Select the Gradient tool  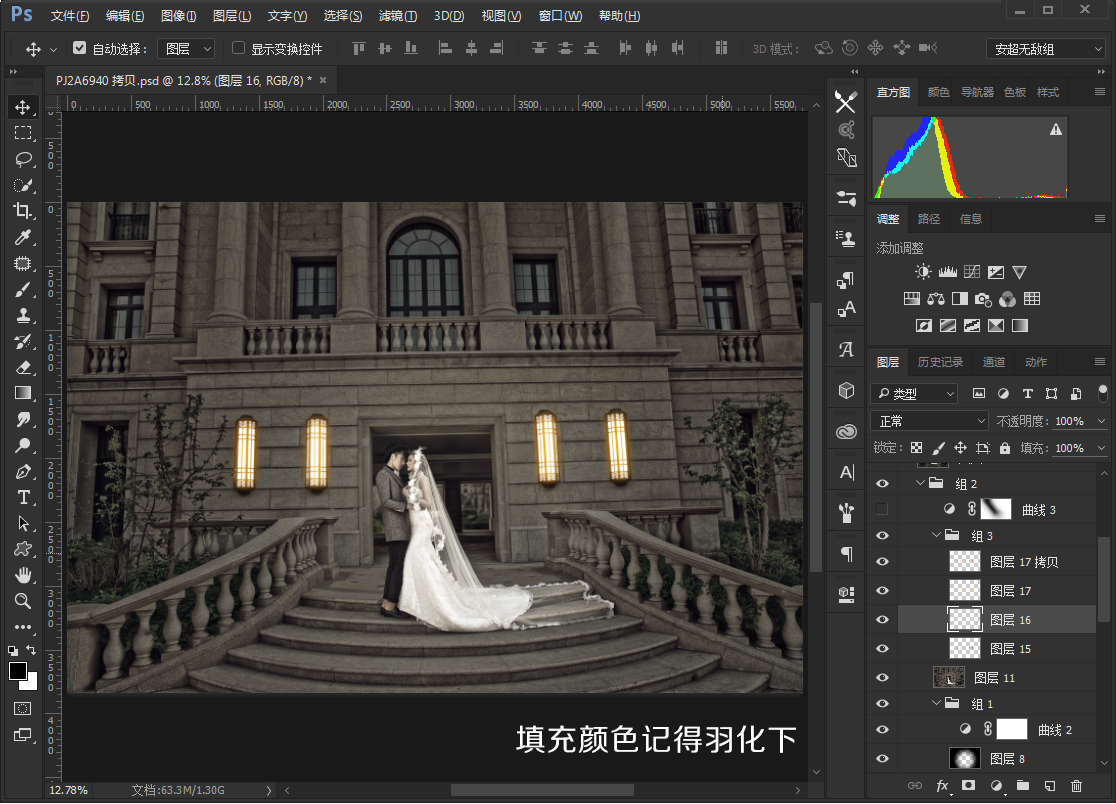pyautogui.click(x=23, y=393)
